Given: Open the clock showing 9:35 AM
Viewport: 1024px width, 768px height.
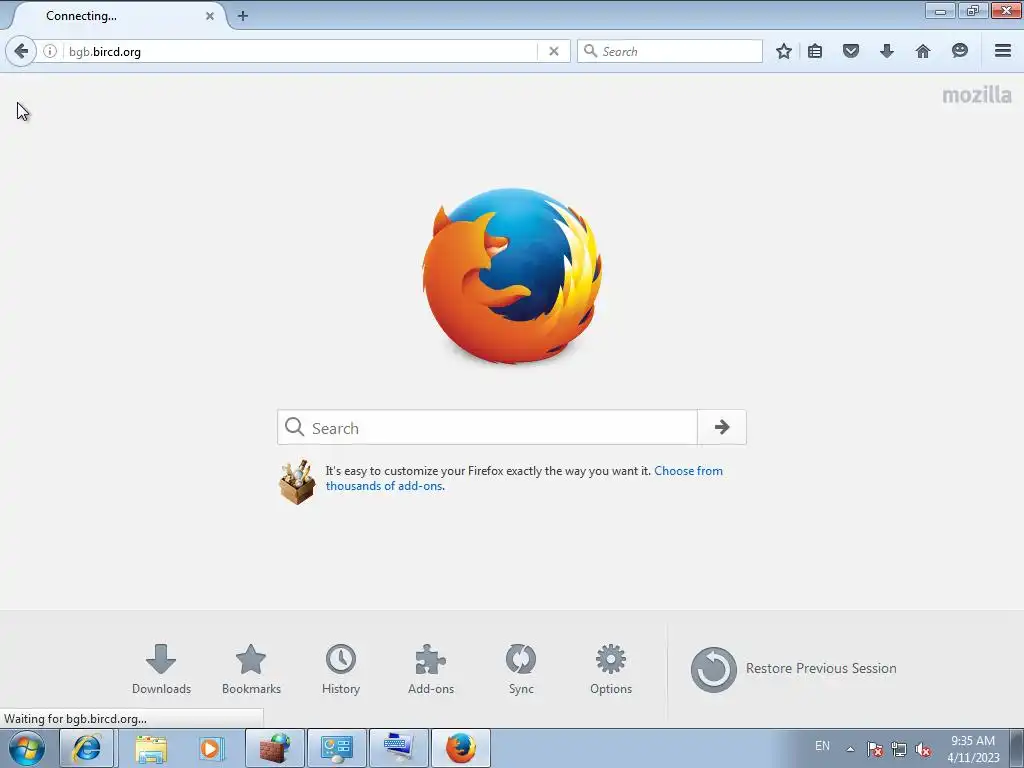Looking at the screenshot, I should [x=973, y=749].
